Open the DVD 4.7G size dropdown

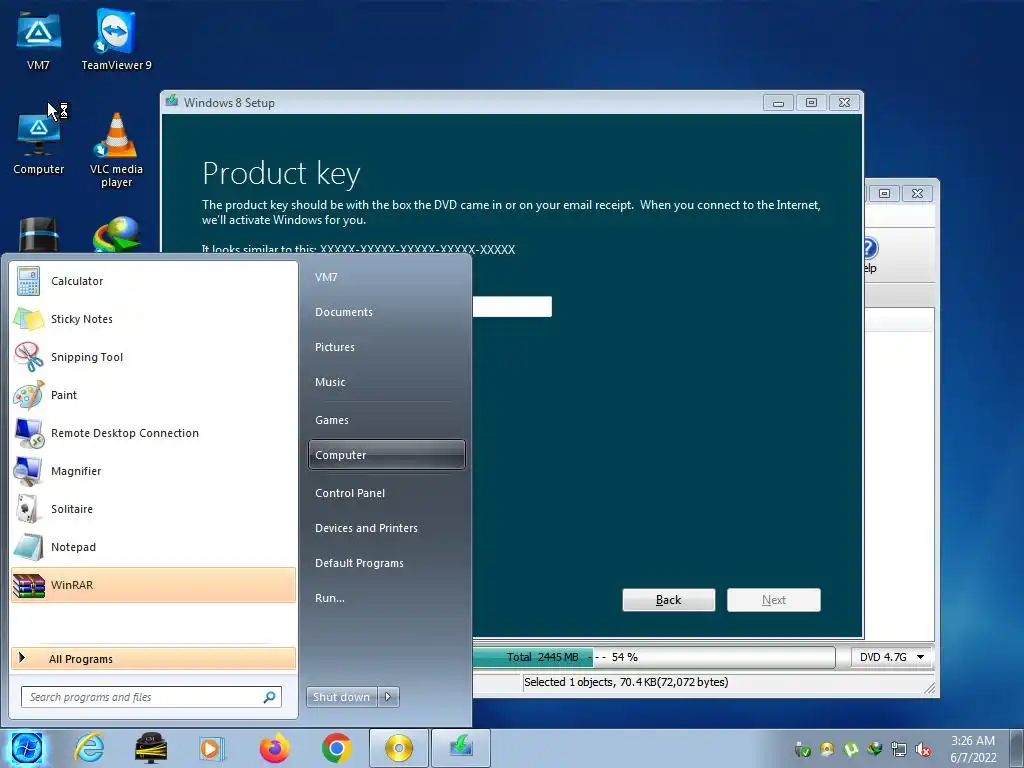click(891, 657)
